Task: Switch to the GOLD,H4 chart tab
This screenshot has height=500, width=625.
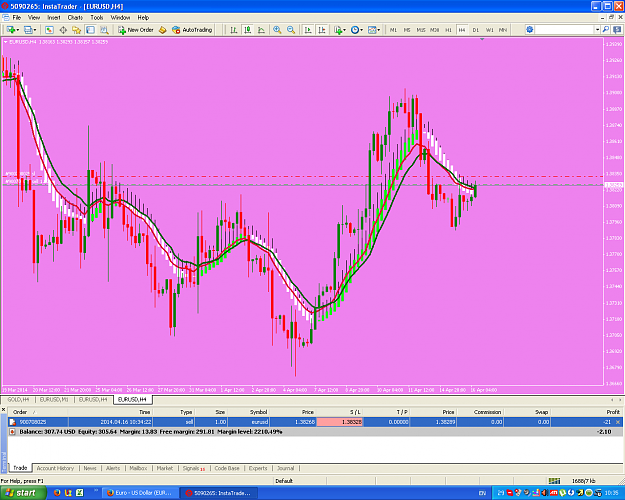Action: [x=18, y=400]
